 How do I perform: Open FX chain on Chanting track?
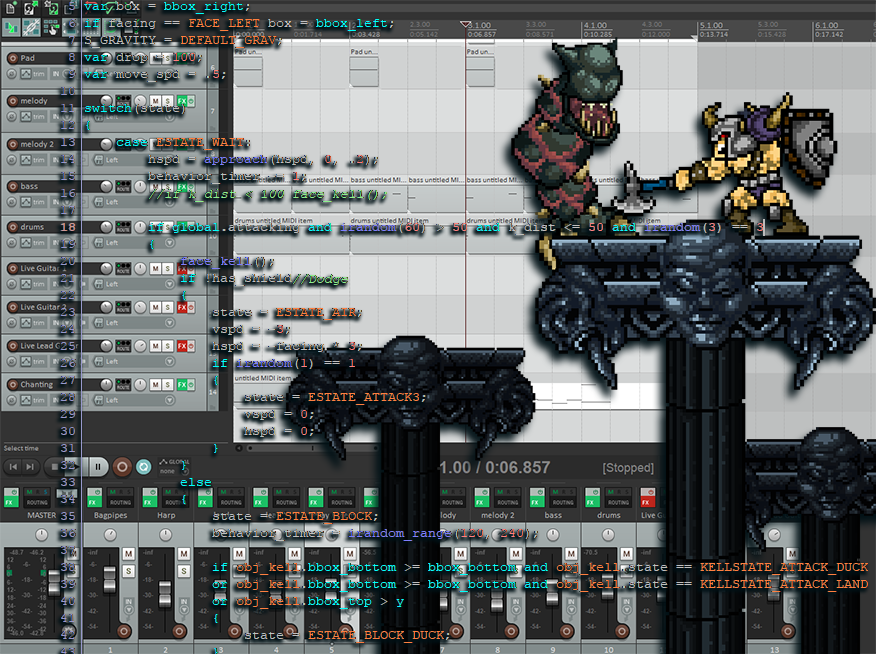182,384
